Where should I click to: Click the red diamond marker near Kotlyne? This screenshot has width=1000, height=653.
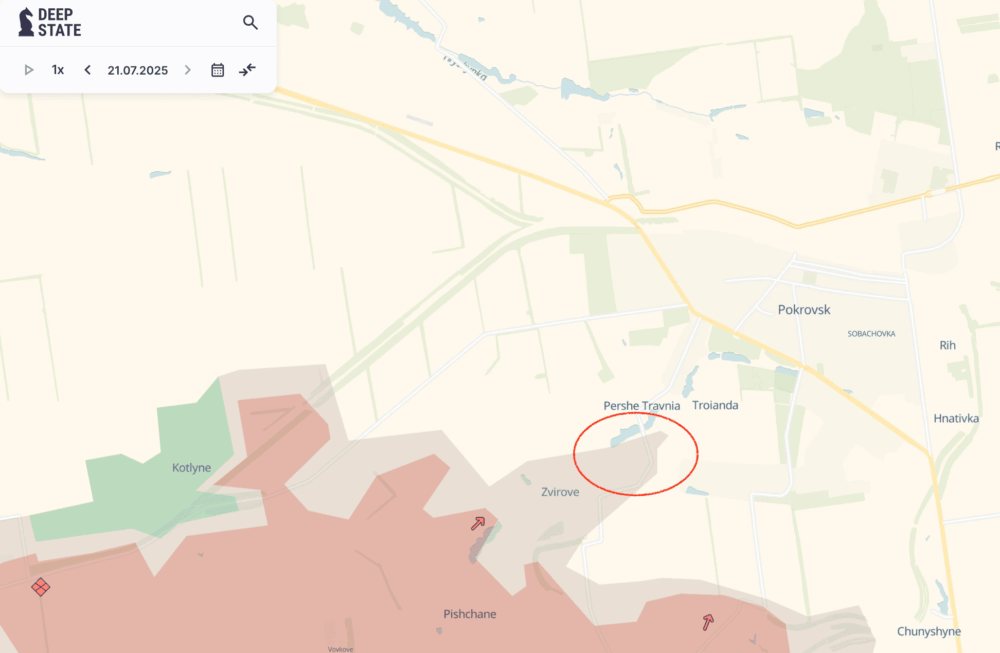(x=40, y=587)
